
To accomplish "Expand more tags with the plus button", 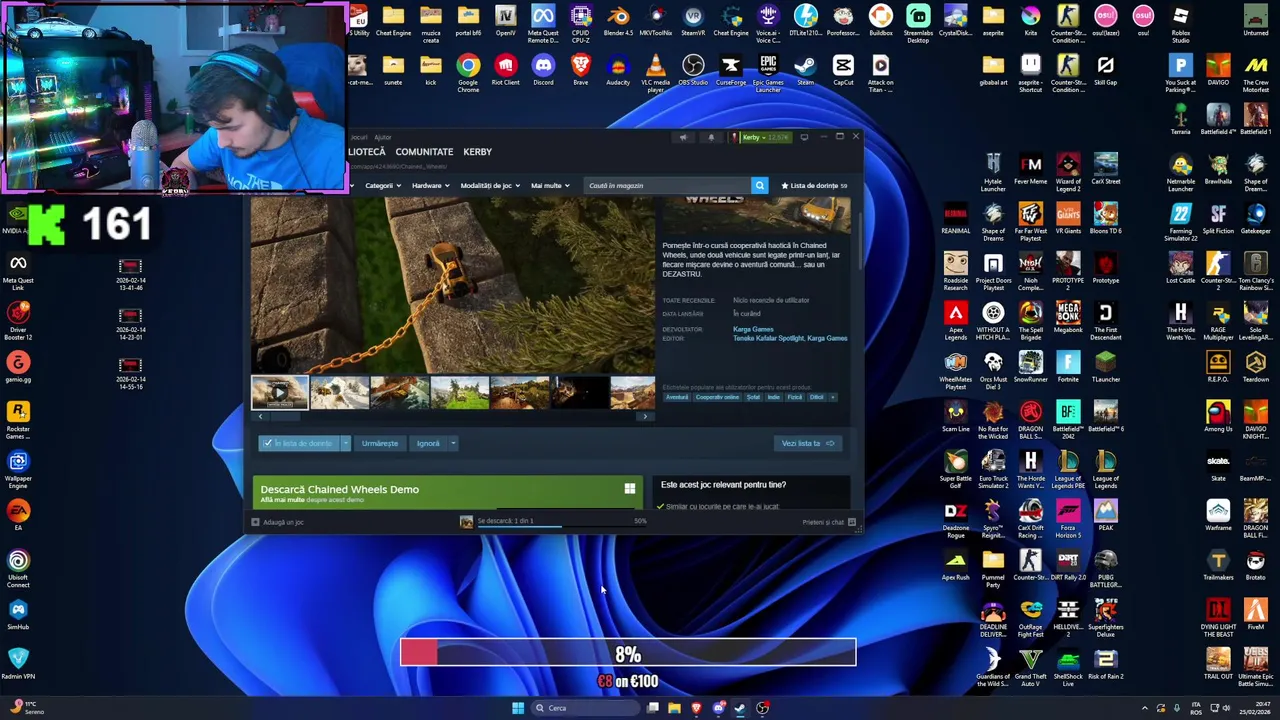I will tap(832, 397).
